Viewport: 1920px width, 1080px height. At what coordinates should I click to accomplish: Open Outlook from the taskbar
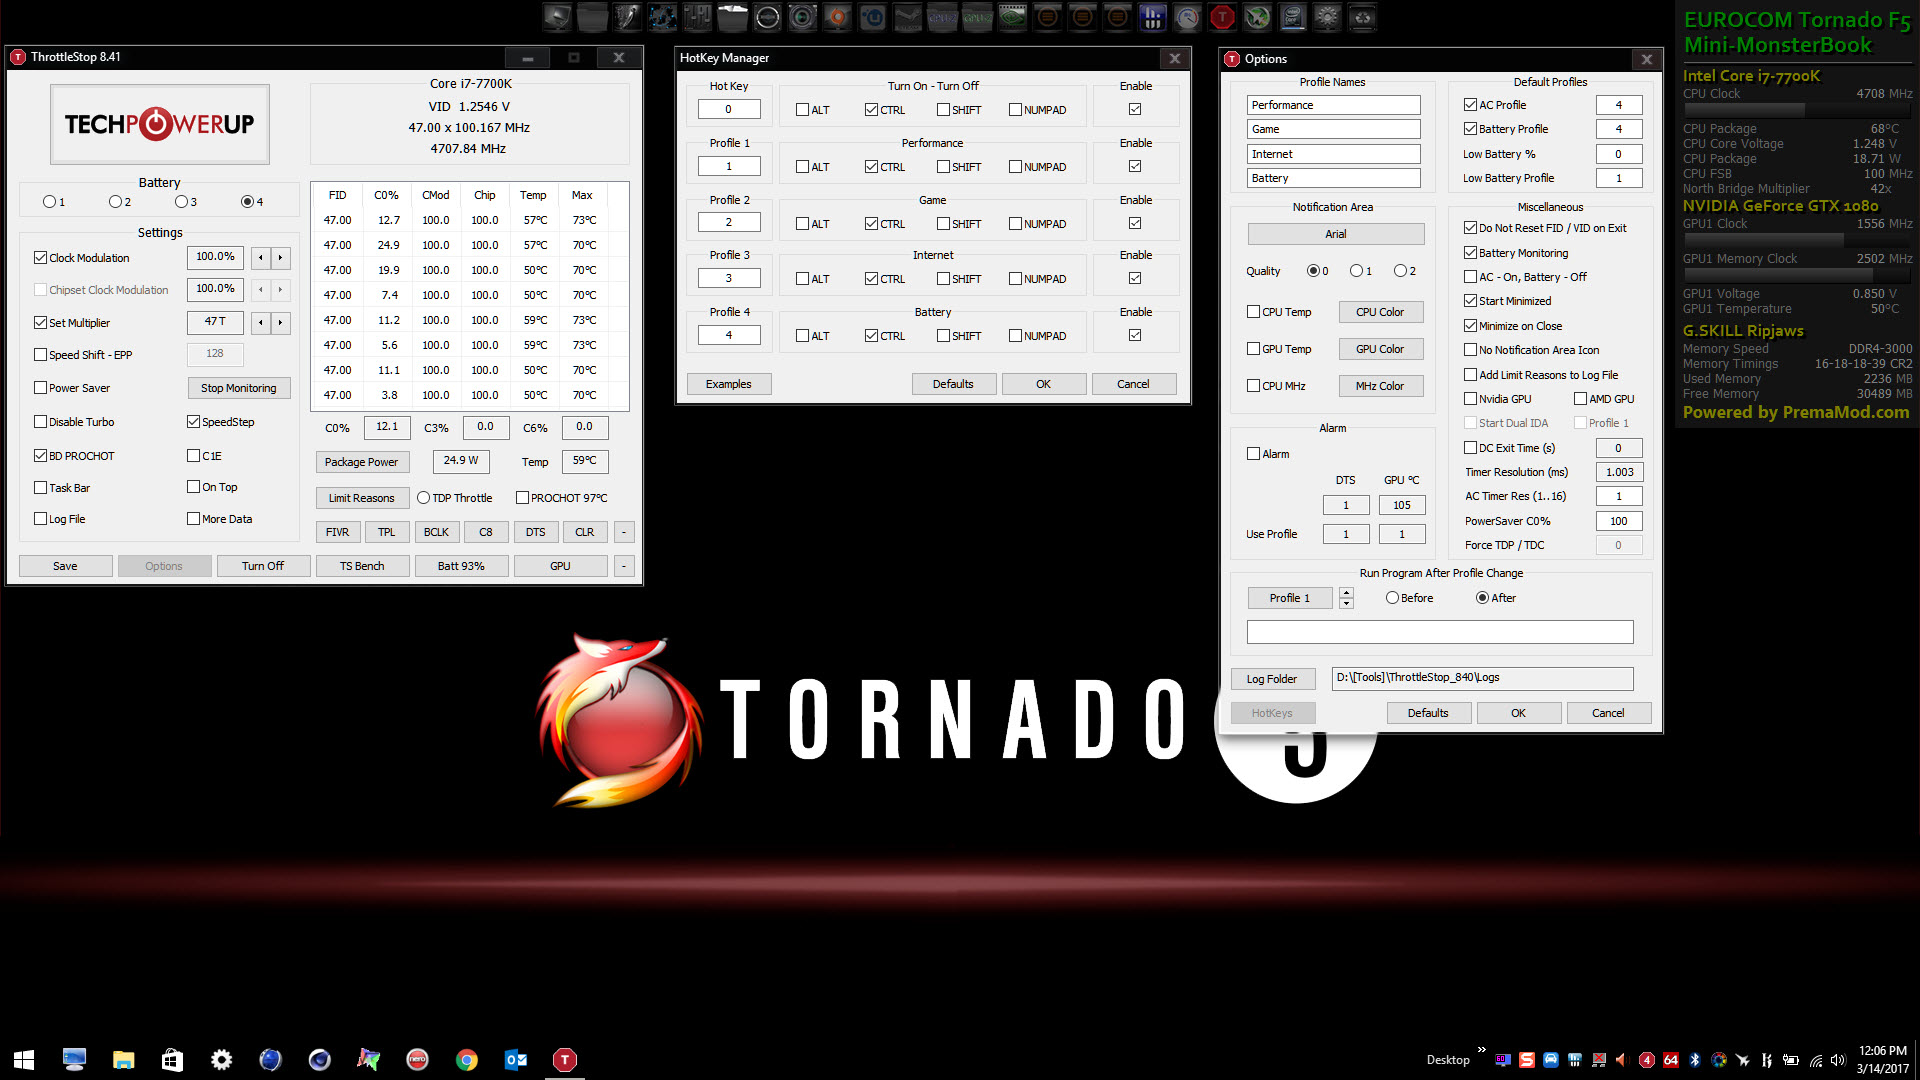click(516, 1060)
